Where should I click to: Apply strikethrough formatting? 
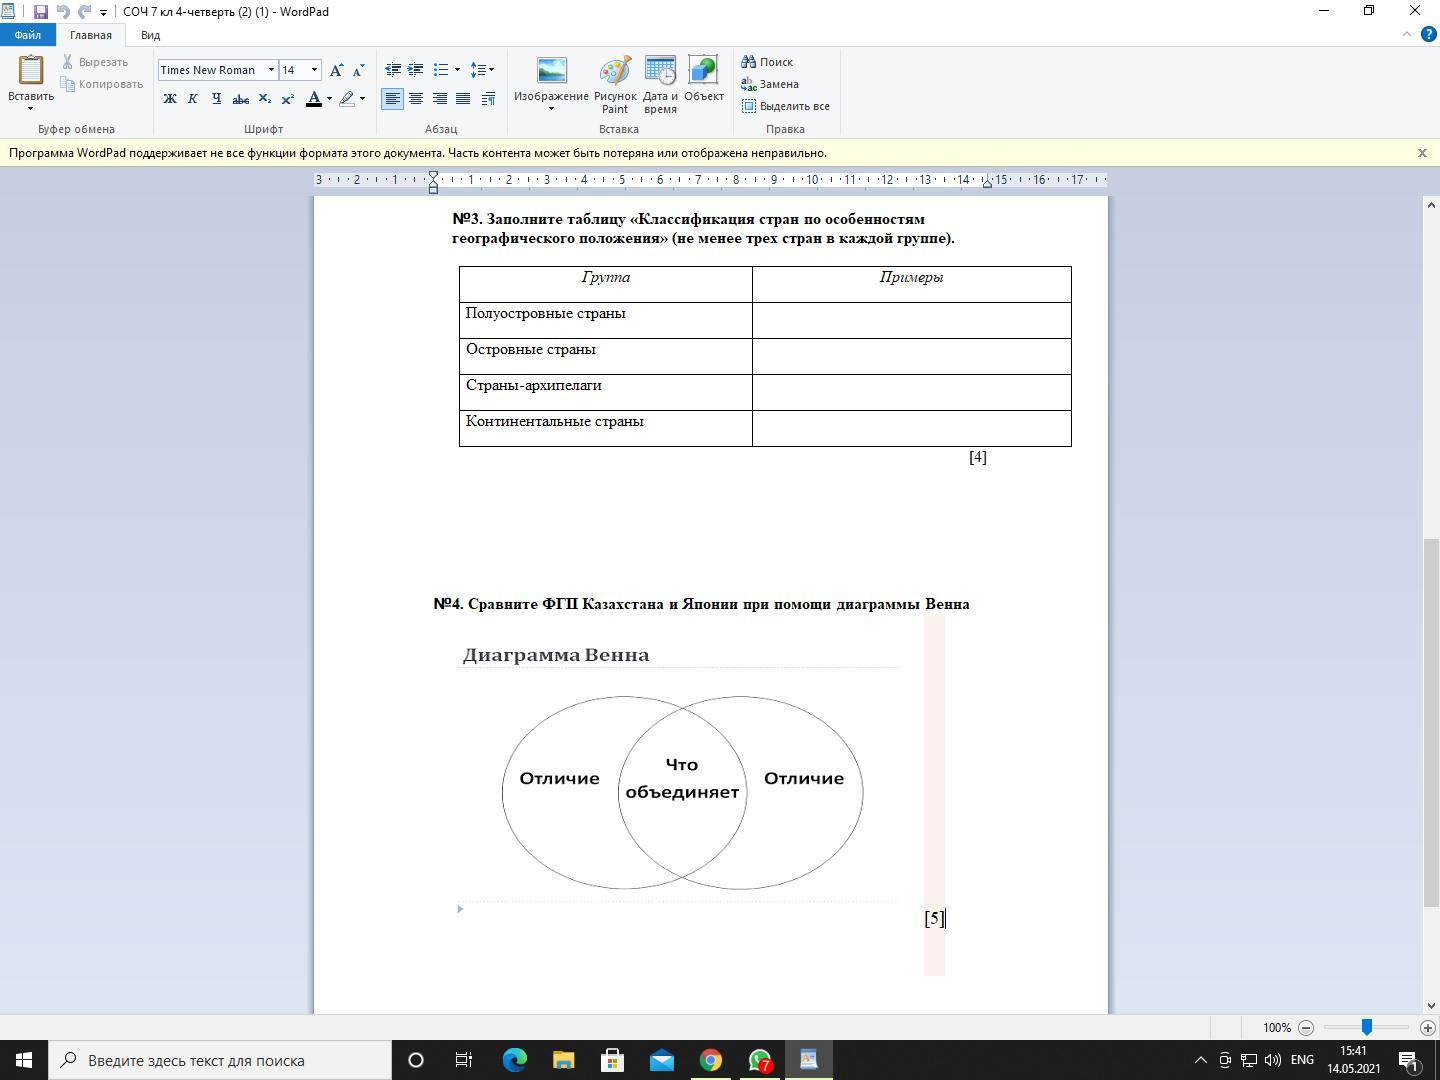tap(240, 98)
